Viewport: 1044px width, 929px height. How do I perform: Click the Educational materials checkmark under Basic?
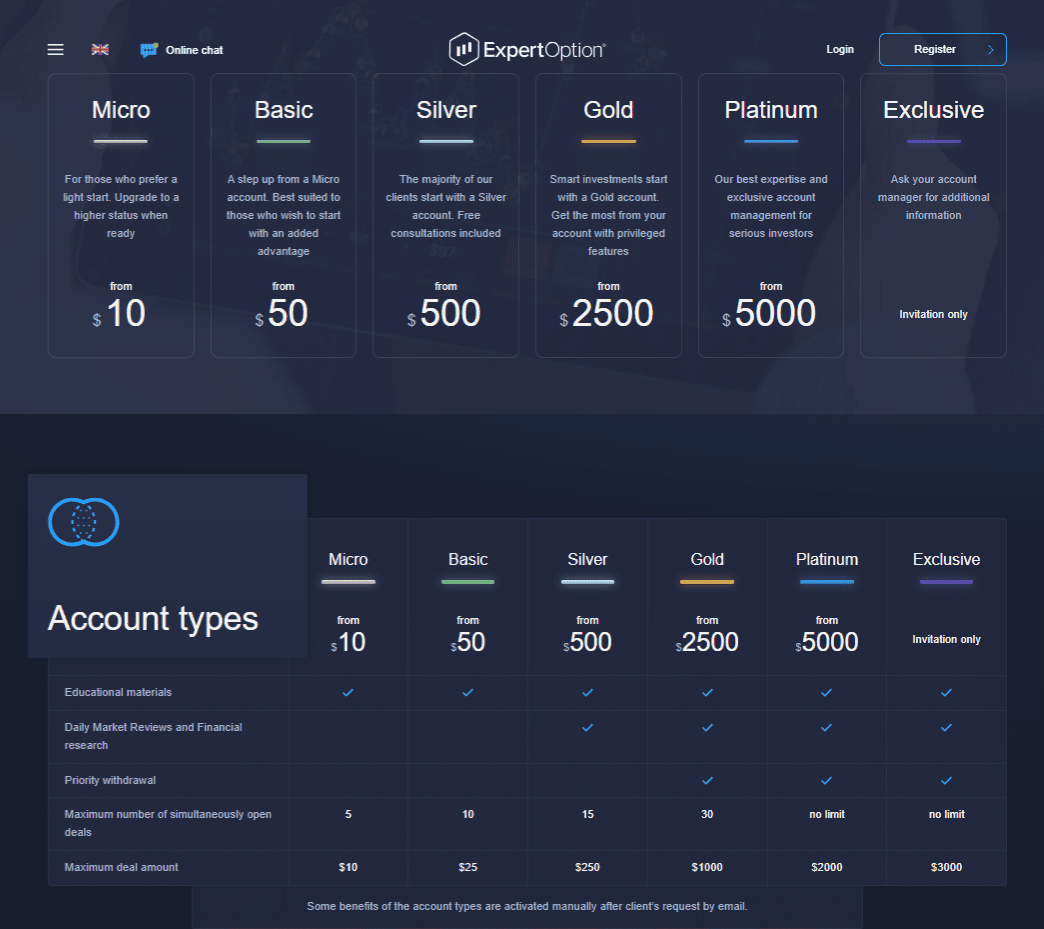coord(468,692)
